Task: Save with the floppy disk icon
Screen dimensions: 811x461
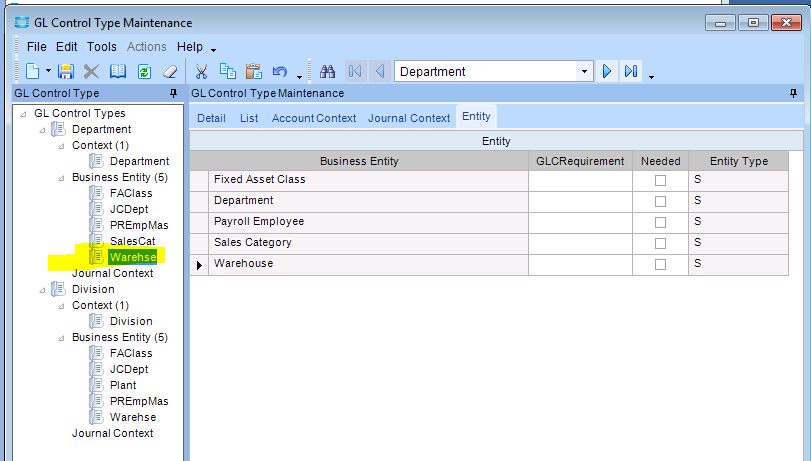Action: pos(66,71)
